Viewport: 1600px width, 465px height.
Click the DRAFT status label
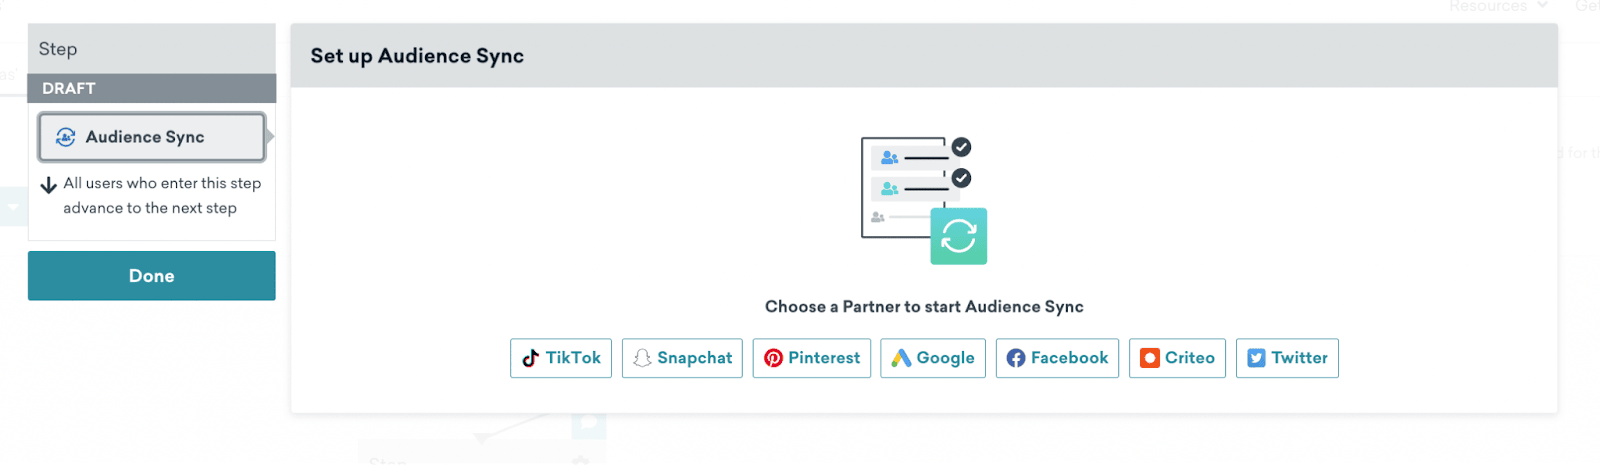pyautogui.click(x=69, y=88)
